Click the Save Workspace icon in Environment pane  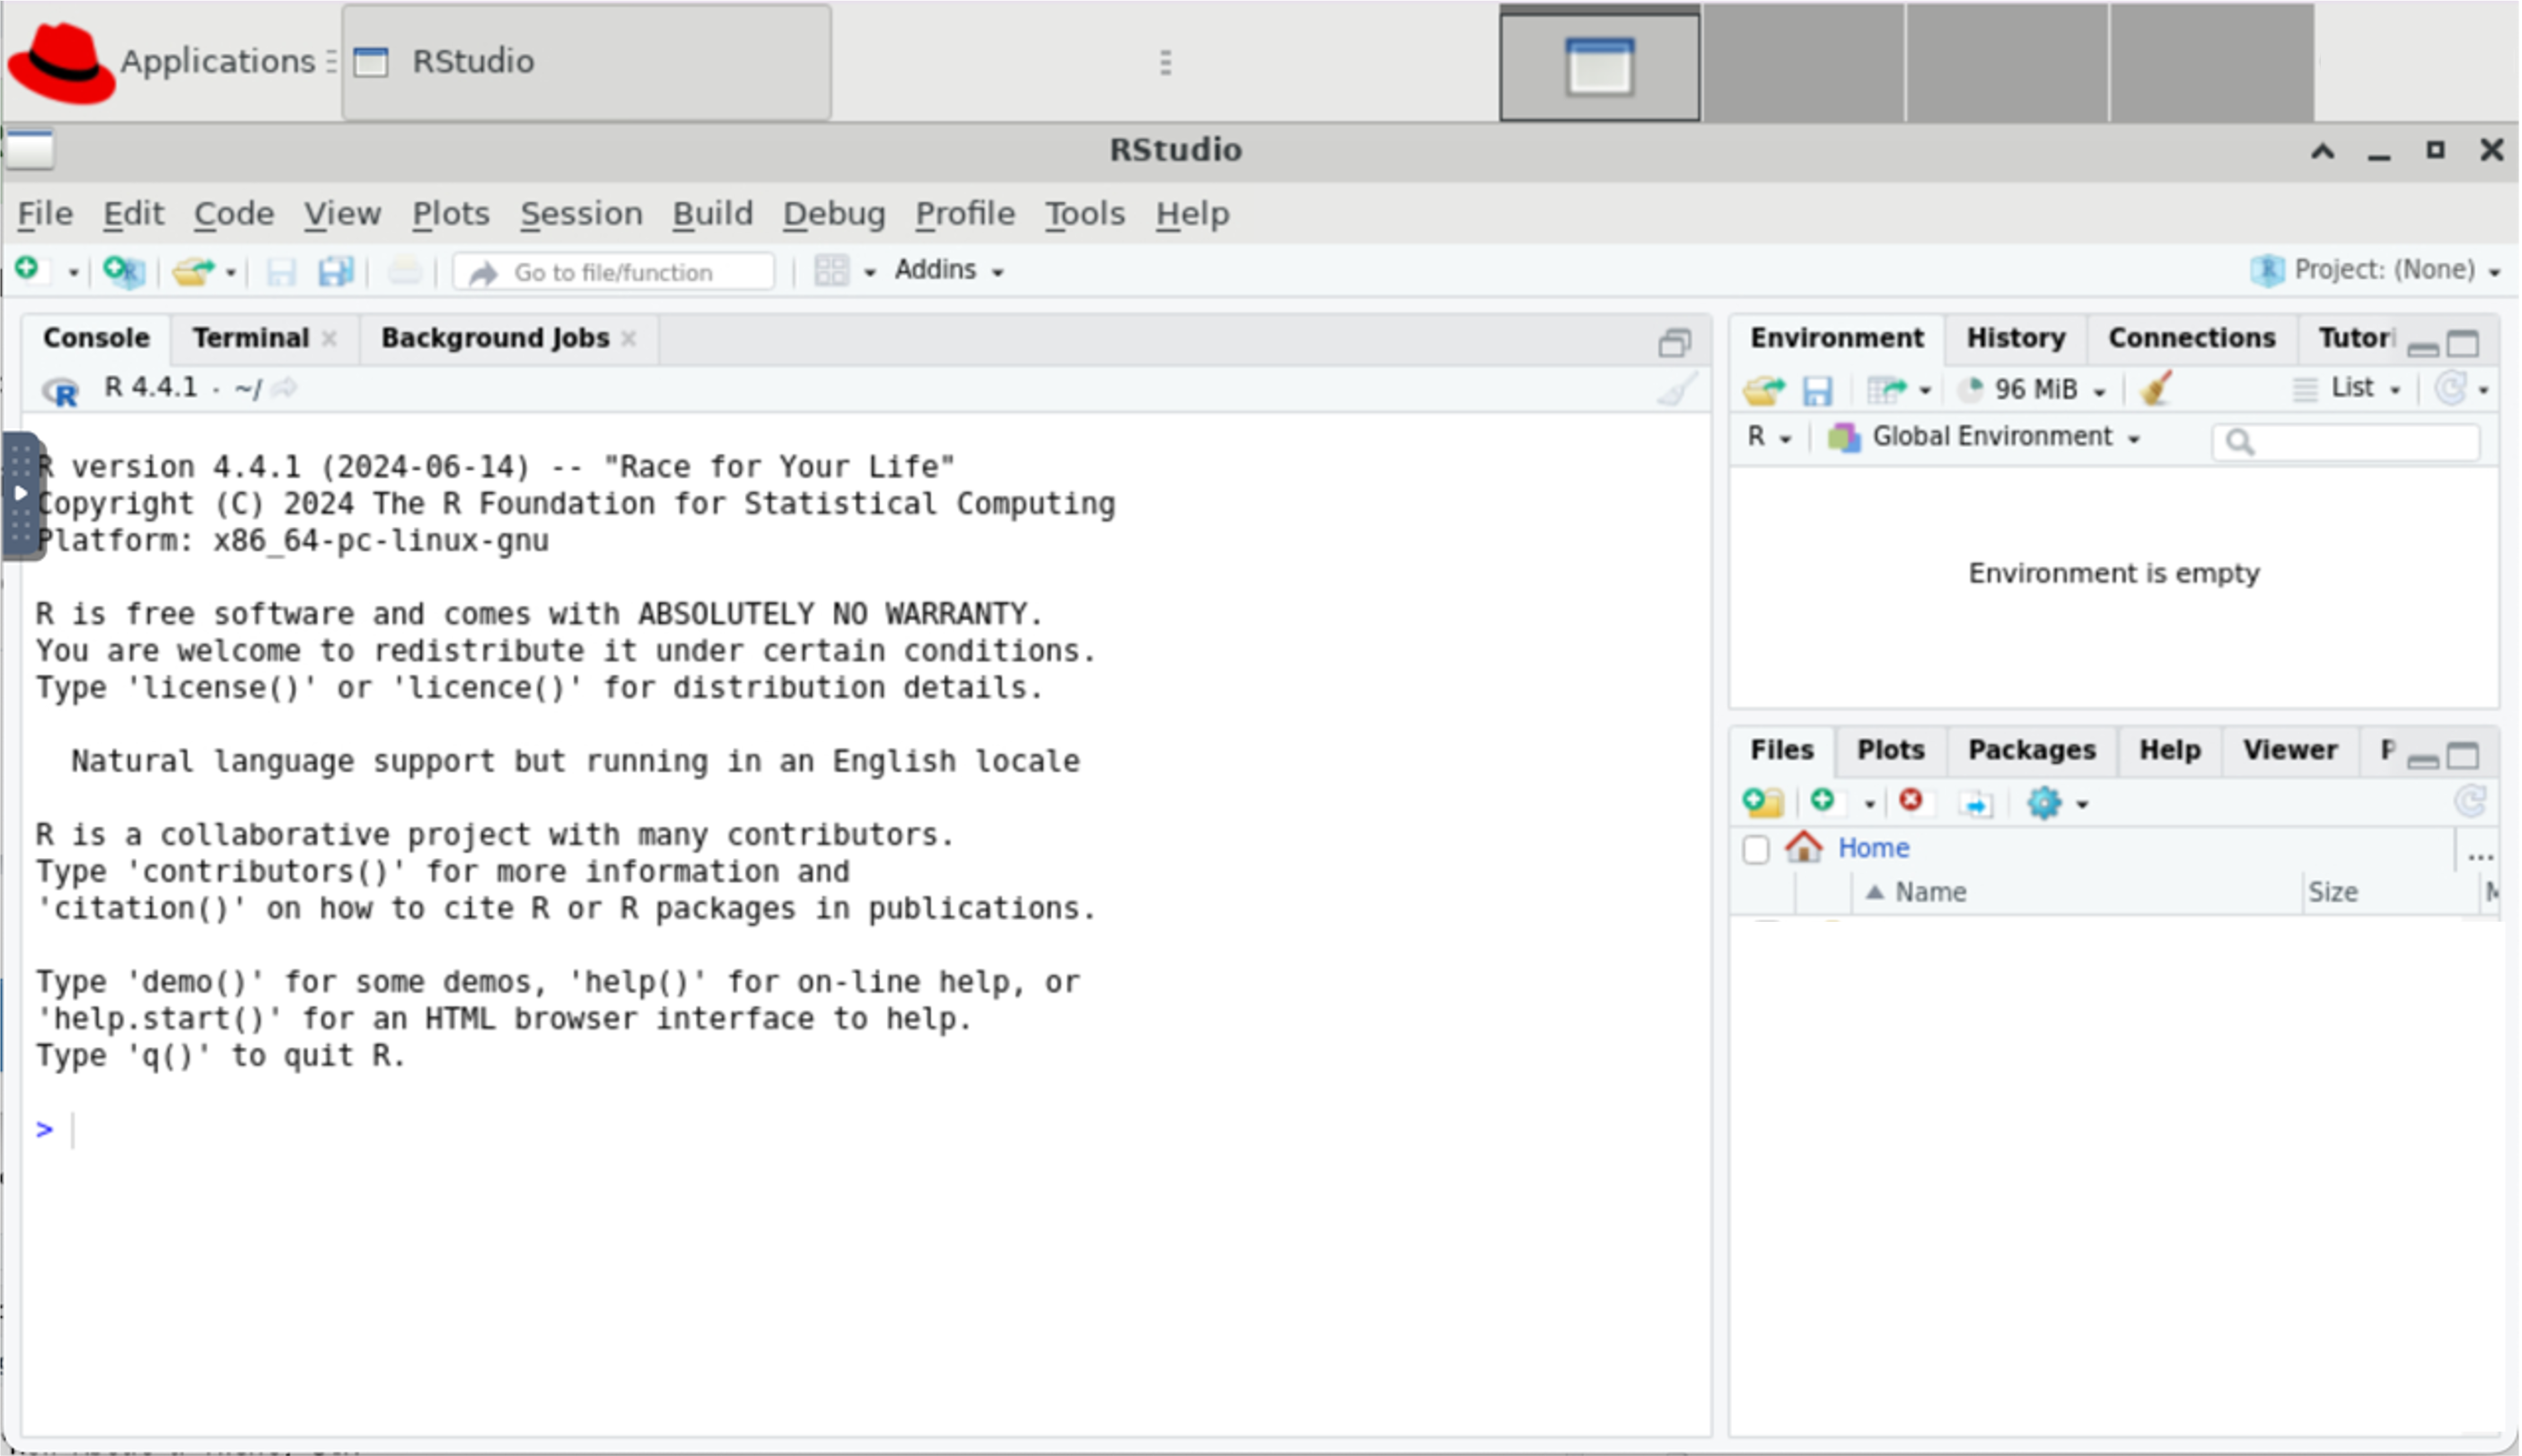click(x=1816, y=390)
